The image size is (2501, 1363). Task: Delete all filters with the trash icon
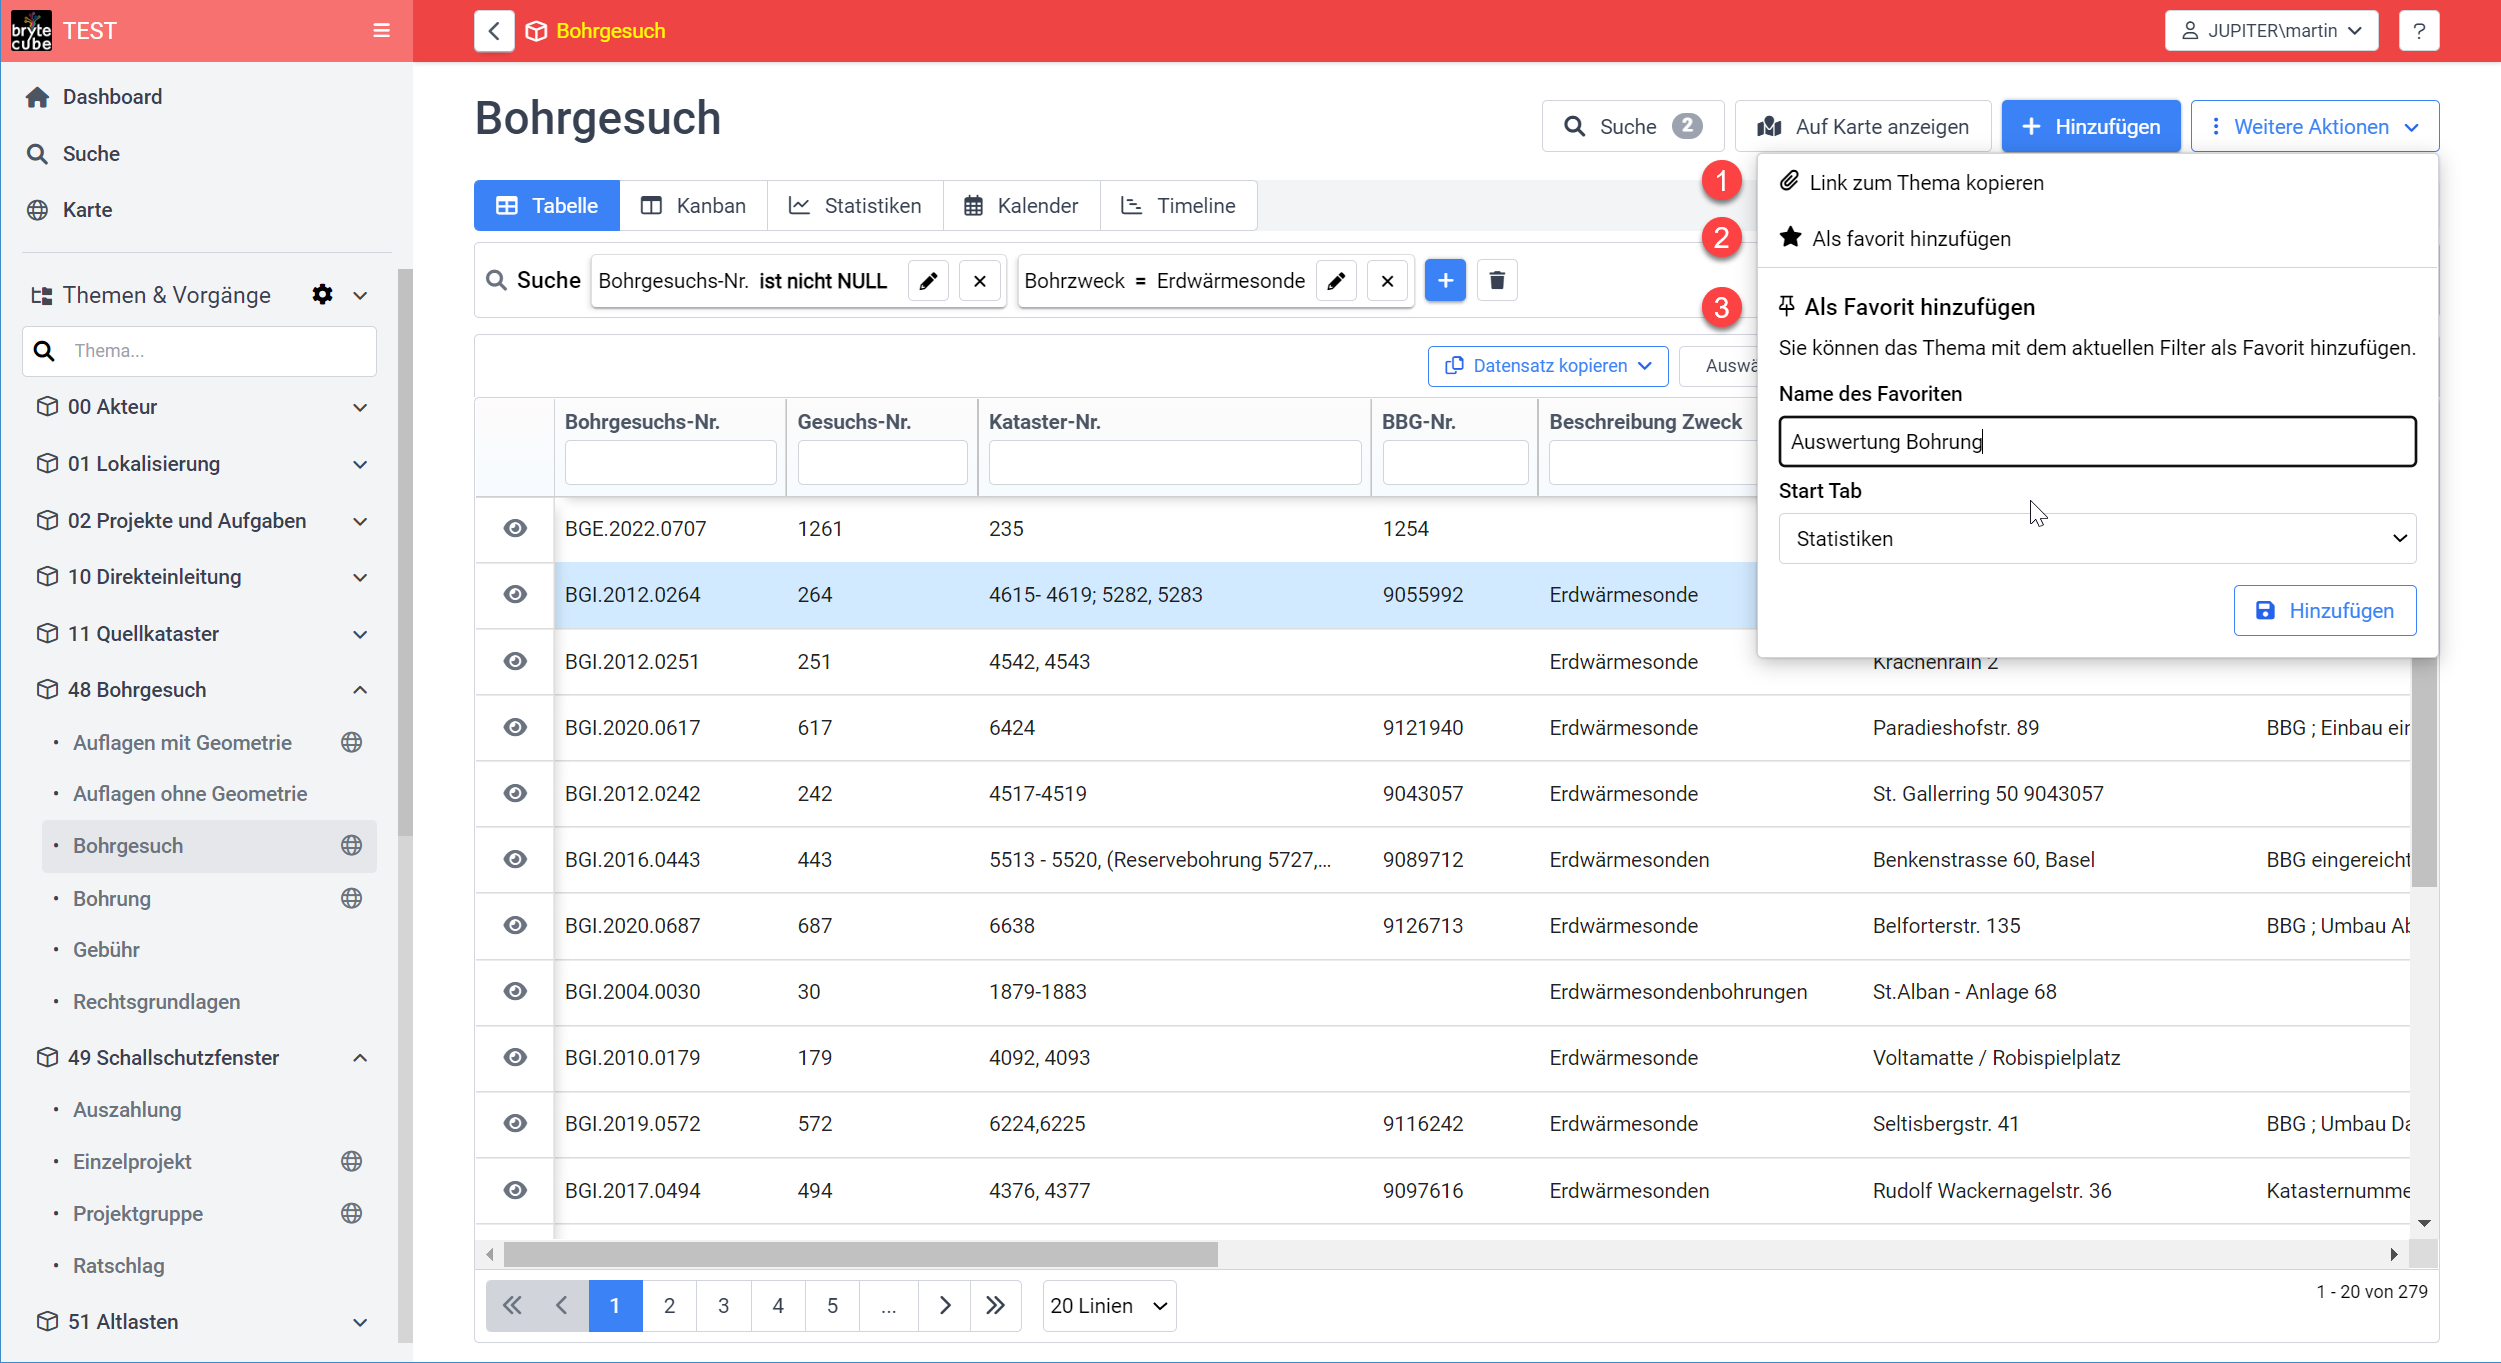click(1497, 281)
